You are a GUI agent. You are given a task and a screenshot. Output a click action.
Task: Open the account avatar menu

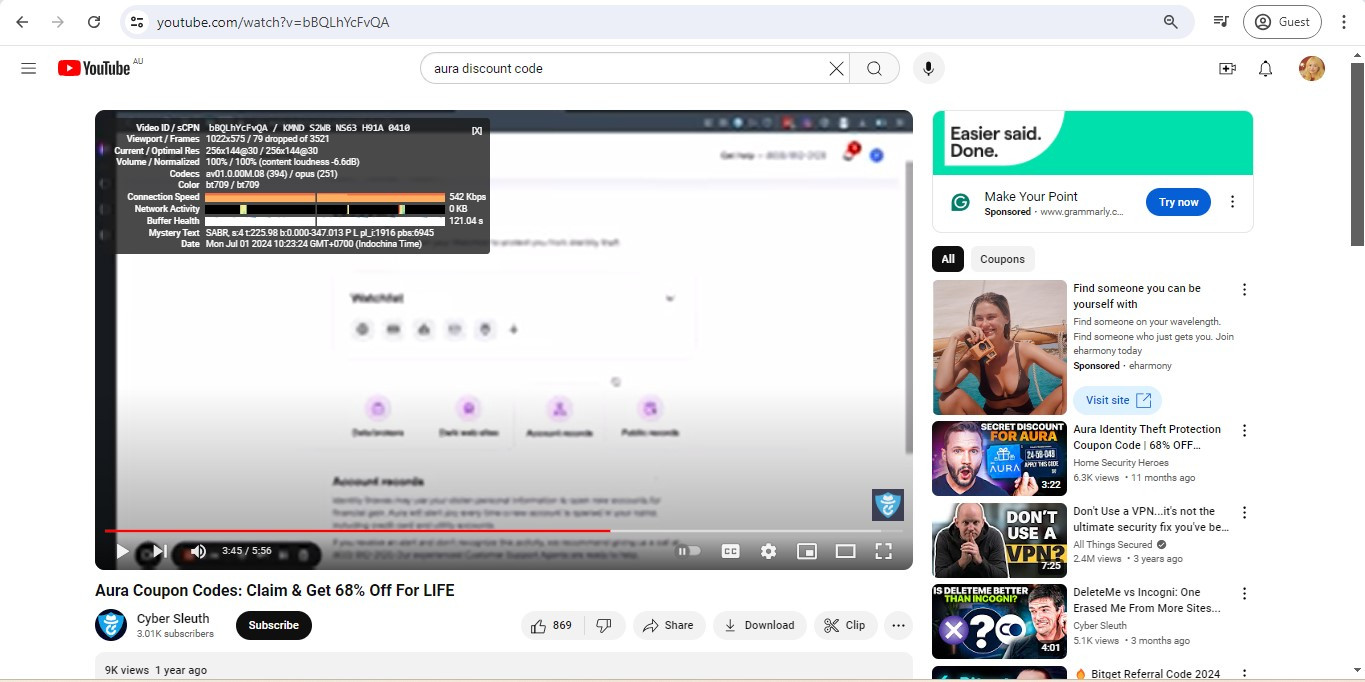(x=1312, y=68)
